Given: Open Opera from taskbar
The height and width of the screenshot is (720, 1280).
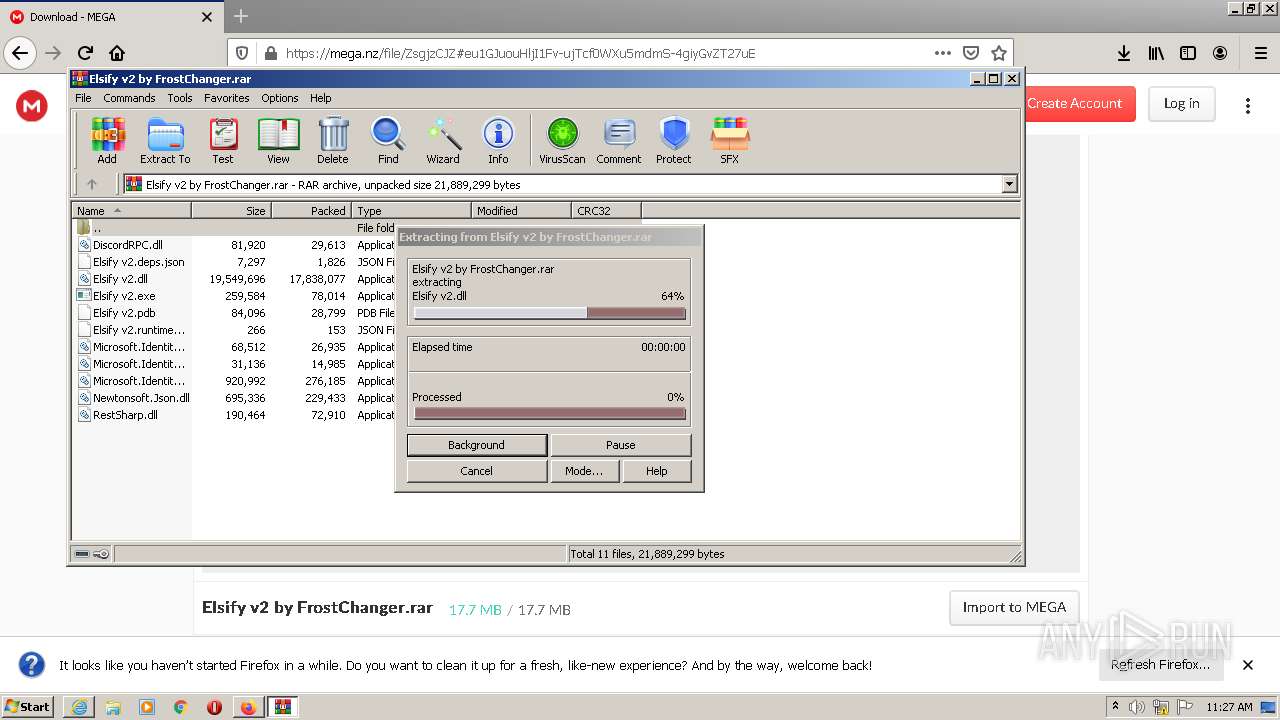Looking at the screenshot, I should click(x=214, y=707).
